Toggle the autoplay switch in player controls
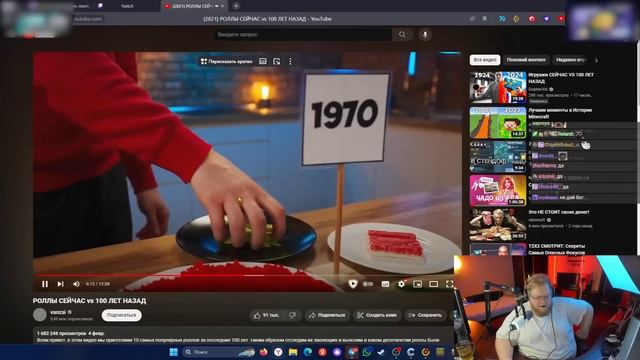 point(368,284)
